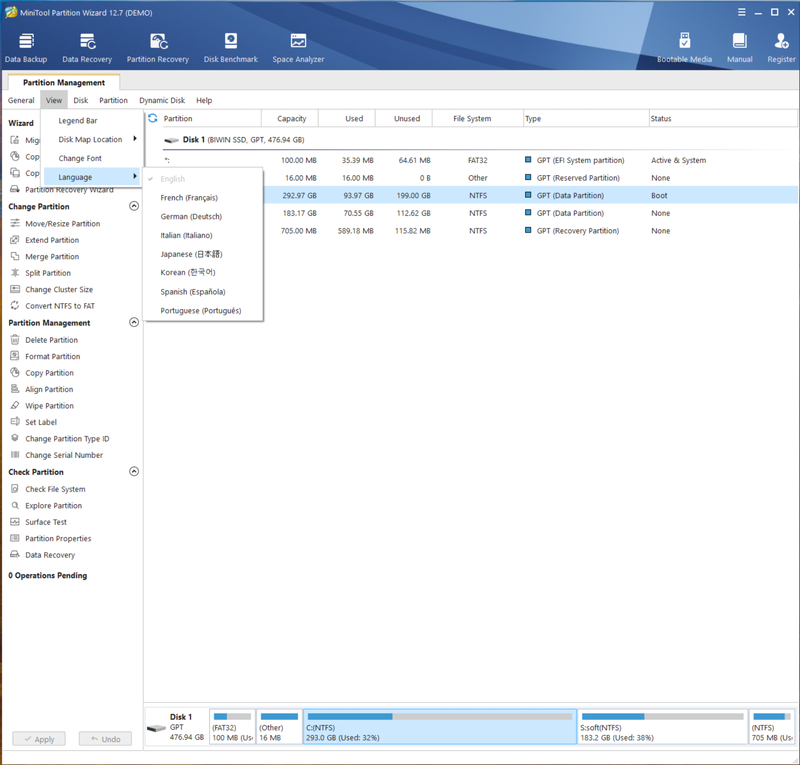Screen dimensions: 800x765
Task: Sort by the File System column header
Action: (478, 118)
